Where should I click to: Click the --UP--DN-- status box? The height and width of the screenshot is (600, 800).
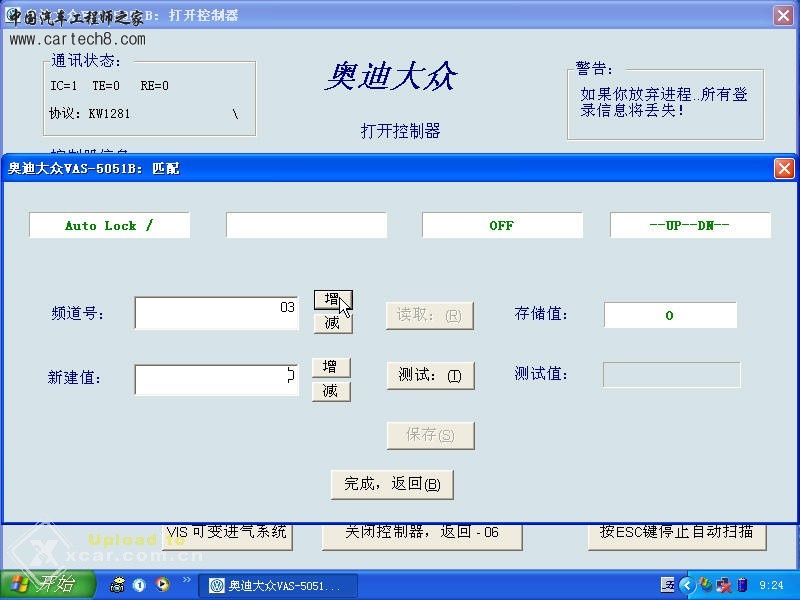[690, 225]
